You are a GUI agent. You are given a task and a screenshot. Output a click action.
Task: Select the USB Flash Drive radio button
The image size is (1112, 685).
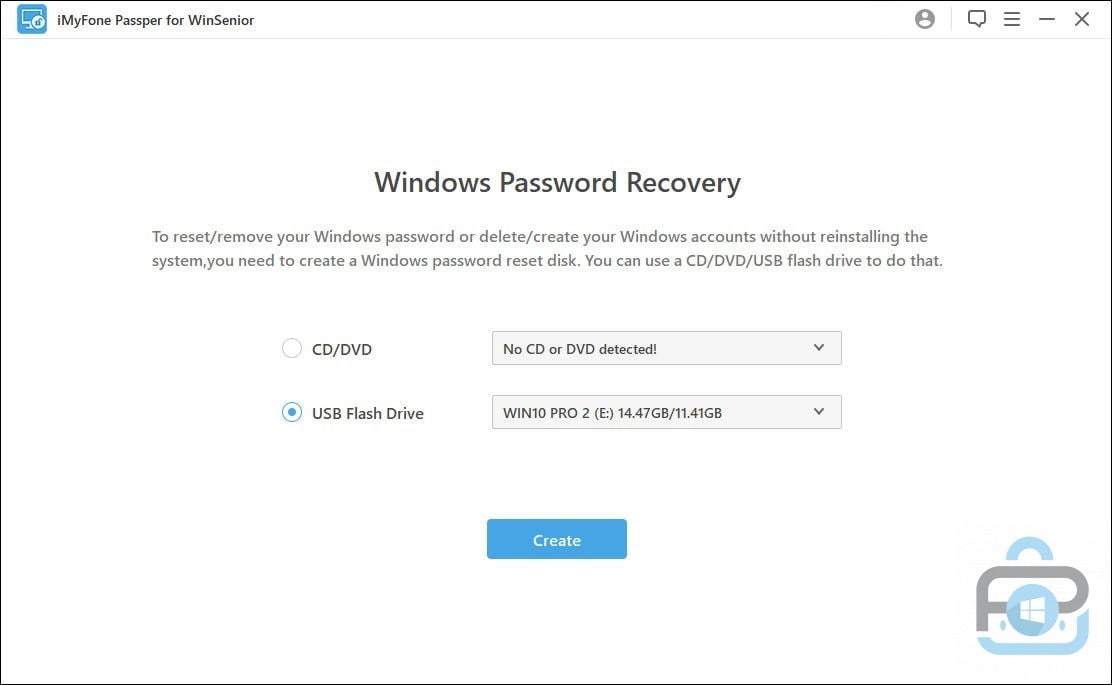(291, 412)
